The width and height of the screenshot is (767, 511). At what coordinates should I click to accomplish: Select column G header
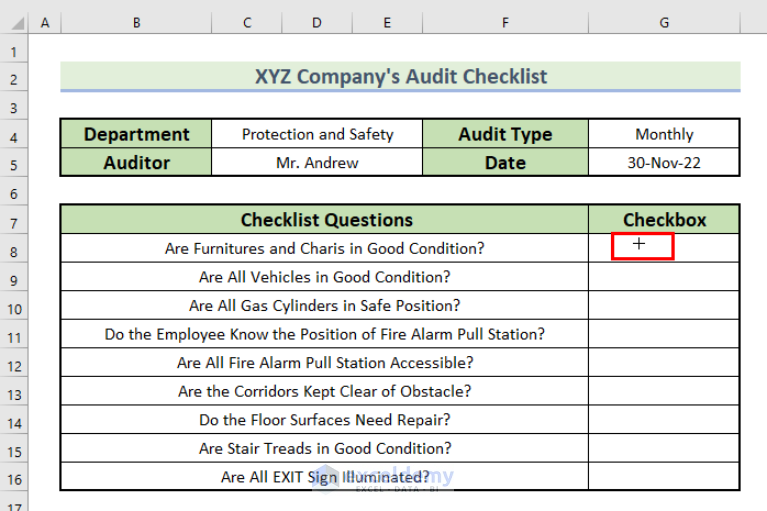664,22
